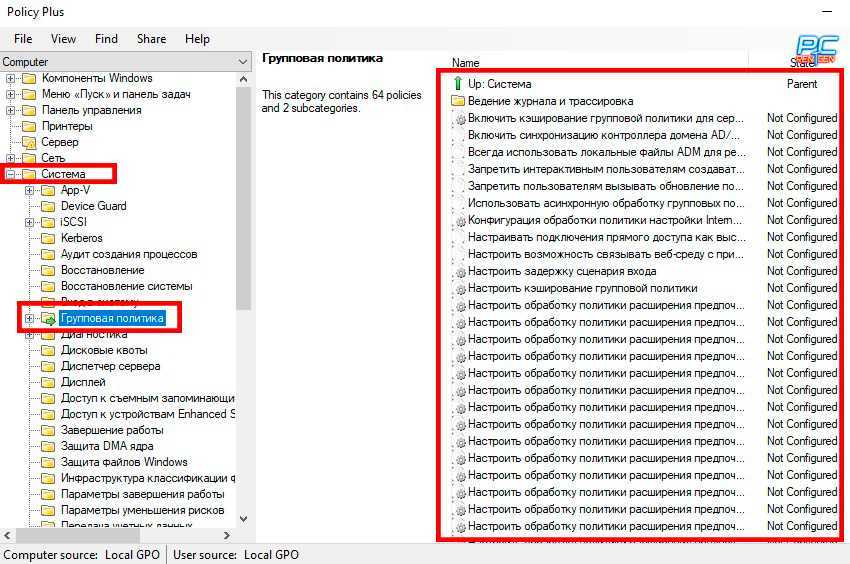This screenshot has width=850, height=564.
Task: Click the Групповая политика green arrow folder icon
Action: (x=48, y=318)
